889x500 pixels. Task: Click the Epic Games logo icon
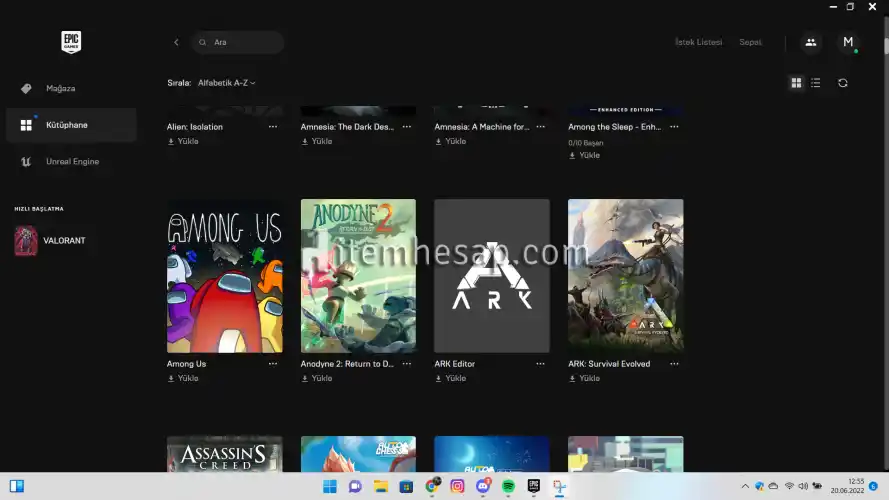[x=70, y=42]
